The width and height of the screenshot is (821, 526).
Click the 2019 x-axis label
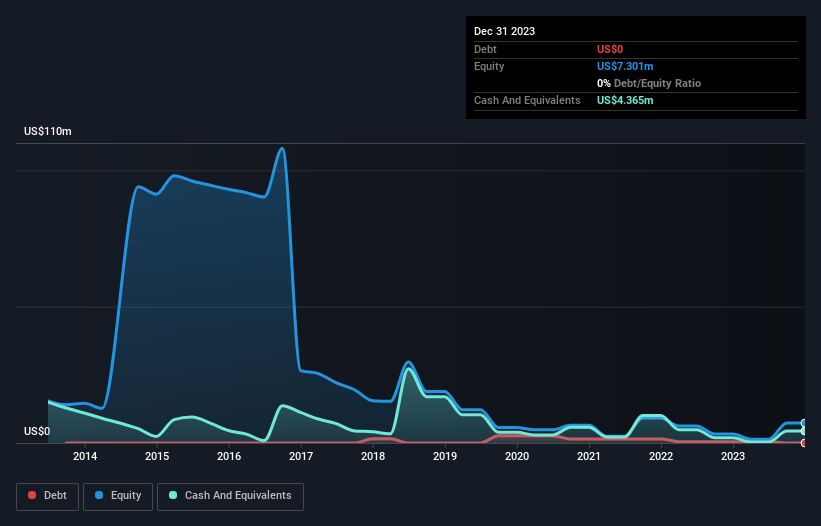point(445,456)
